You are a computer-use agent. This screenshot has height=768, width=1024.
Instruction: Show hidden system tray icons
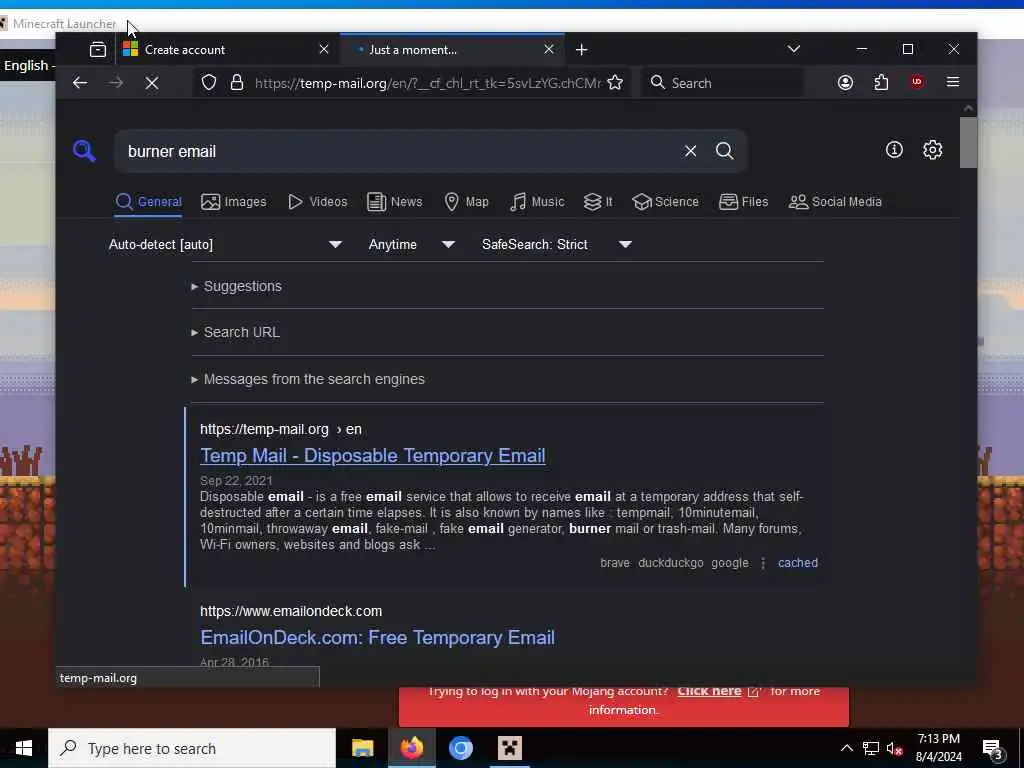point(846,748)
